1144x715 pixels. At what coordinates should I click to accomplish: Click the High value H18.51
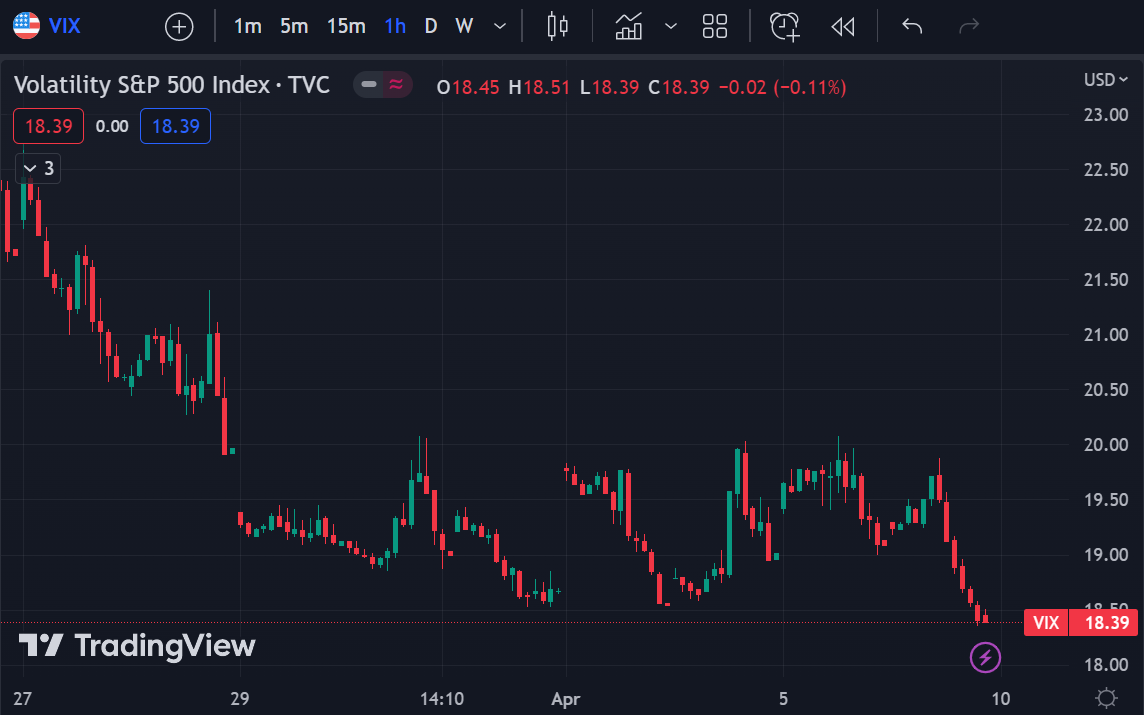coord(538,88)
